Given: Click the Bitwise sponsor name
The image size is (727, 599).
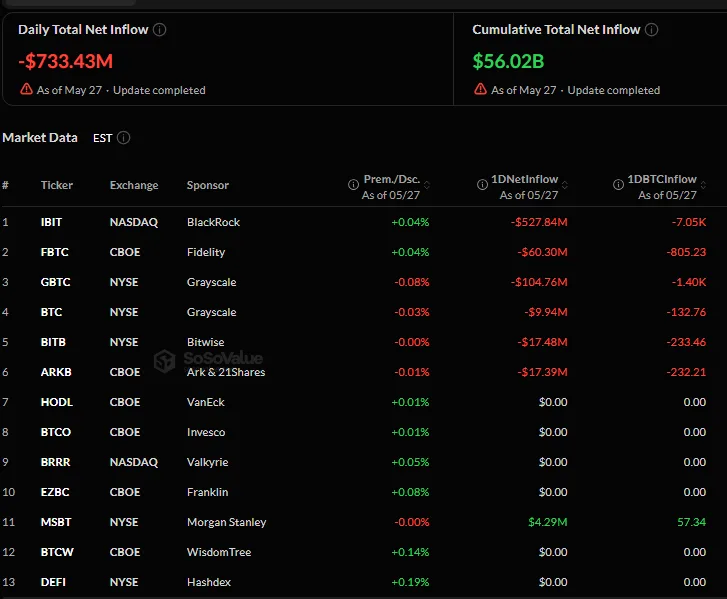Looking at the screenshot, I should pos(205,342).
